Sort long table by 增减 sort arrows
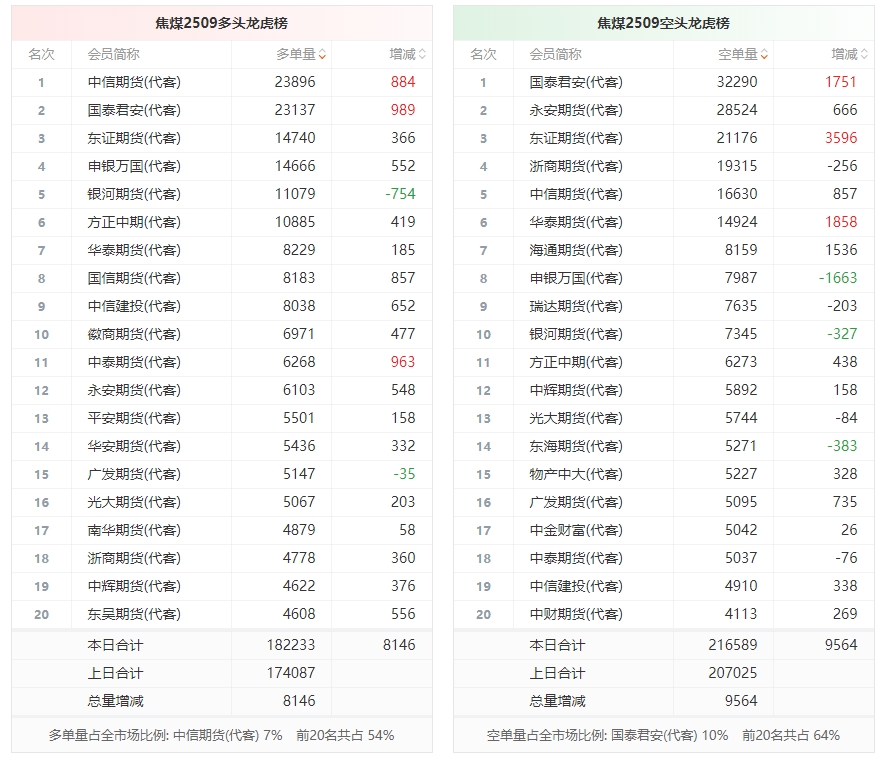885x761 pixels. pyautogui.click(x=422, y=54)
